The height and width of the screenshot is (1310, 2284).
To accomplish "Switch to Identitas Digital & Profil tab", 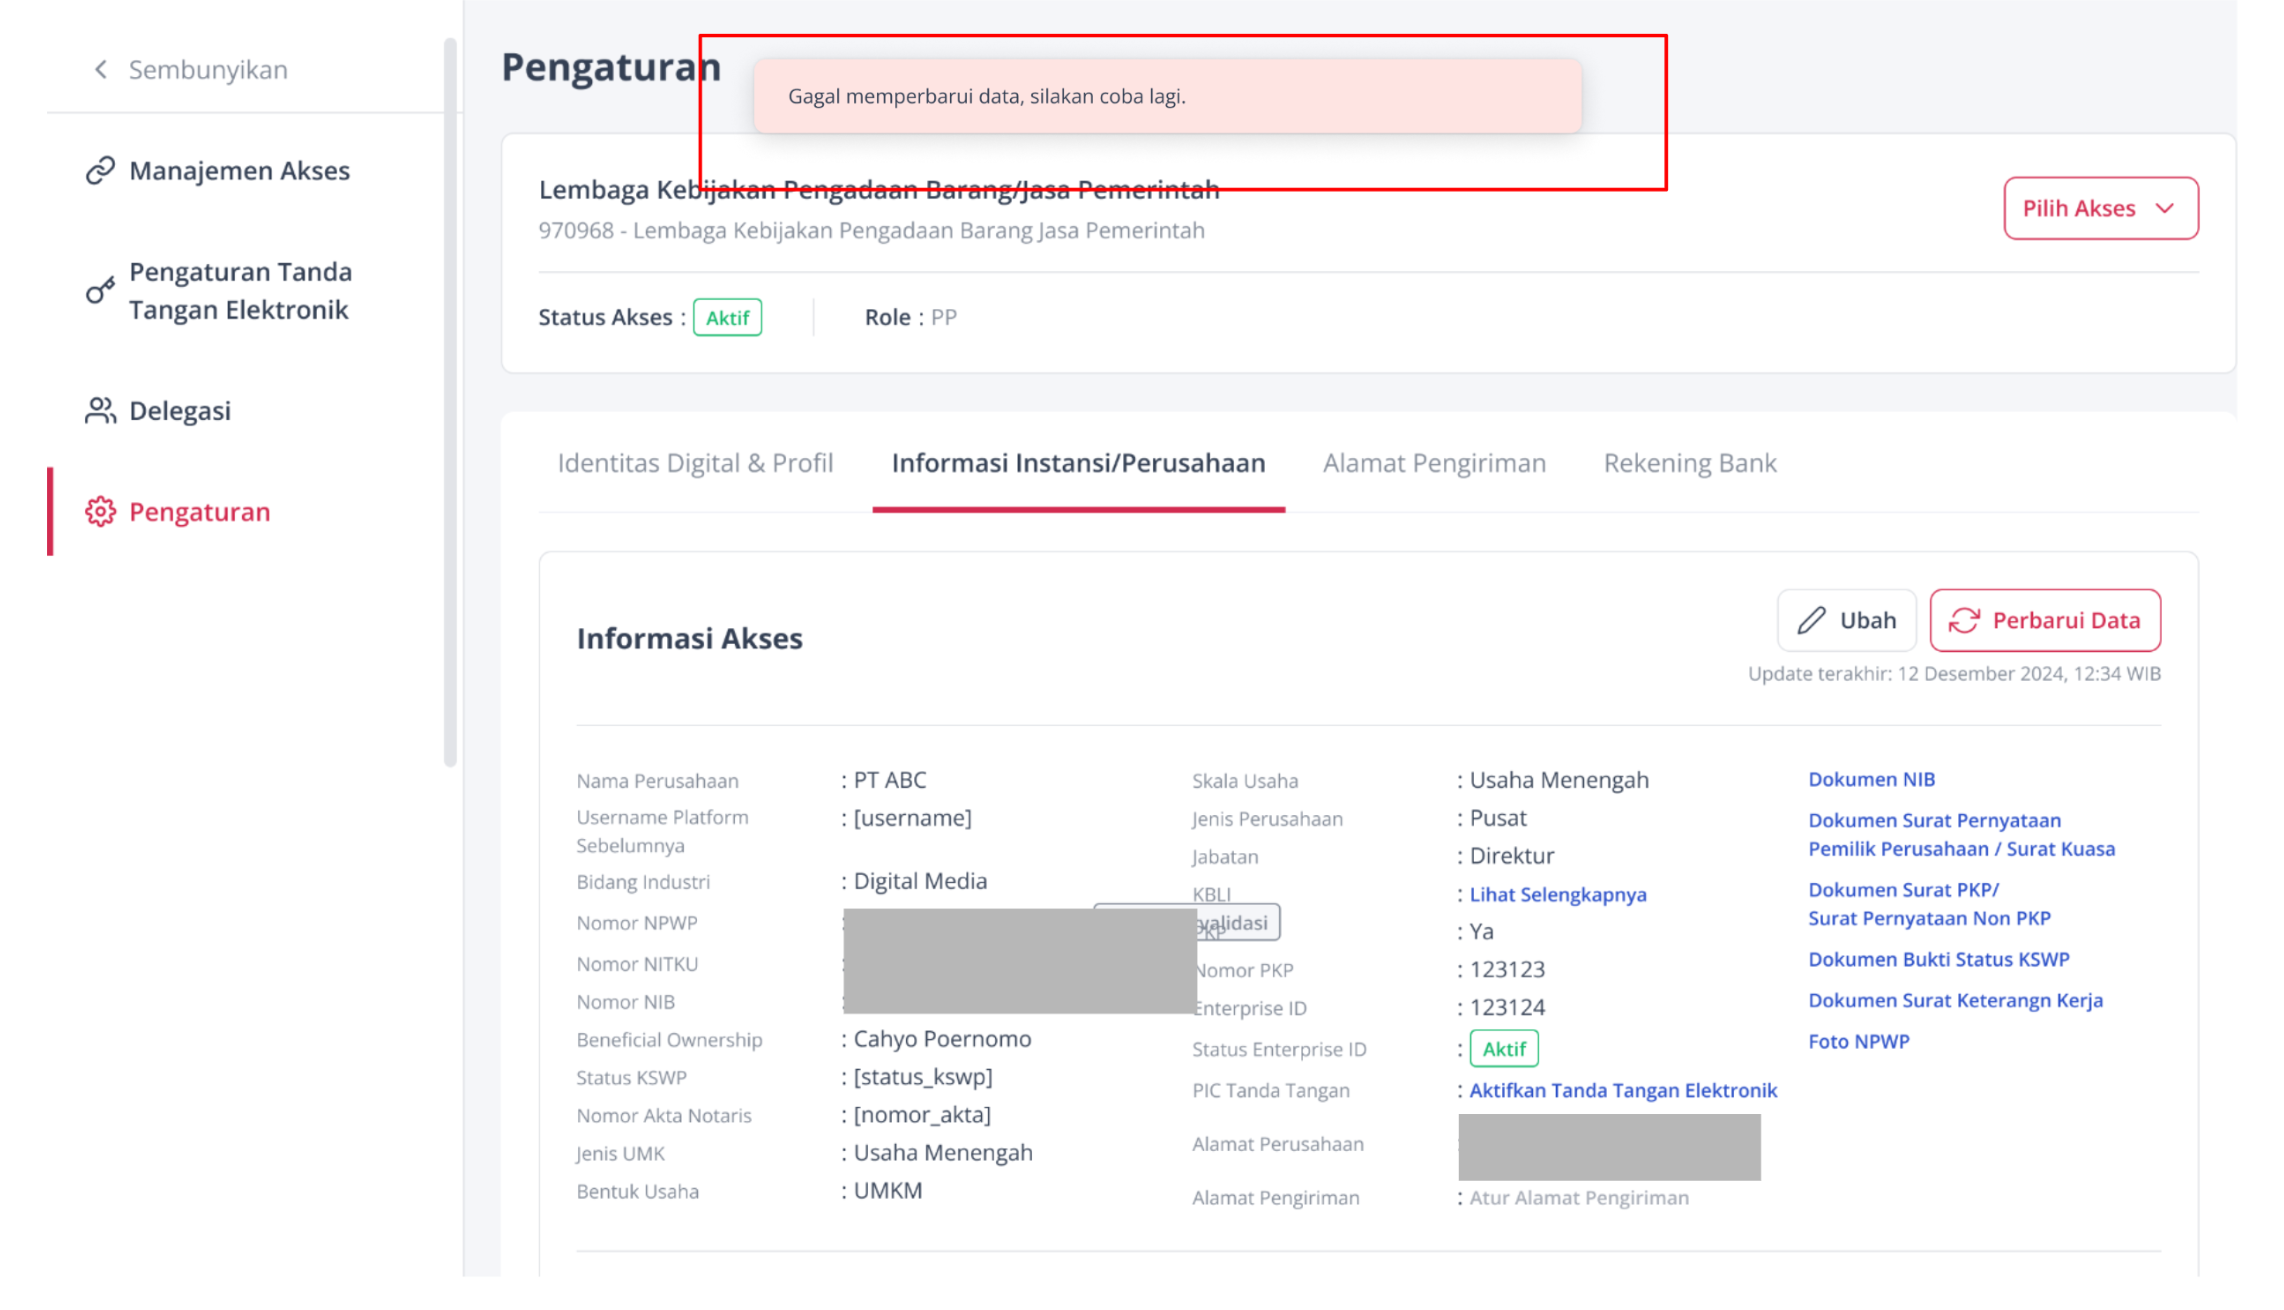I will tap(695, 463).
